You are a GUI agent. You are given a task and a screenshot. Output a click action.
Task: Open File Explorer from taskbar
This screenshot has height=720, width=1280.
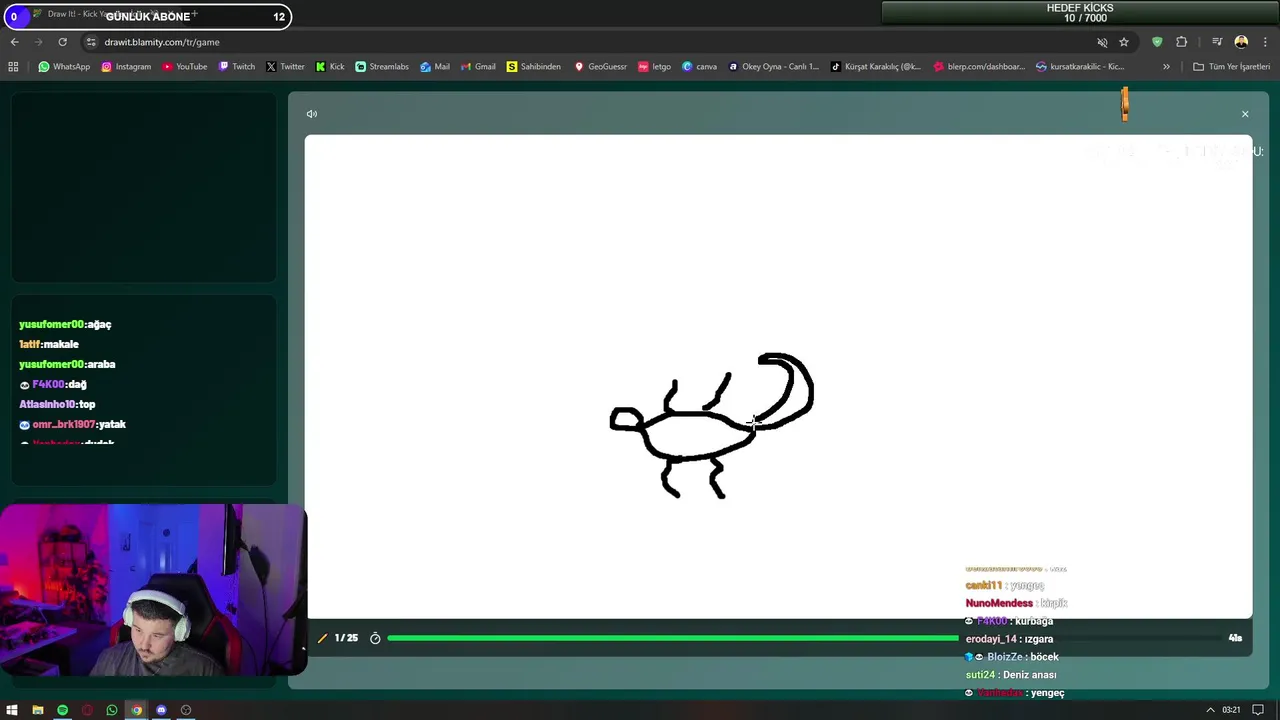pos(38,710)
